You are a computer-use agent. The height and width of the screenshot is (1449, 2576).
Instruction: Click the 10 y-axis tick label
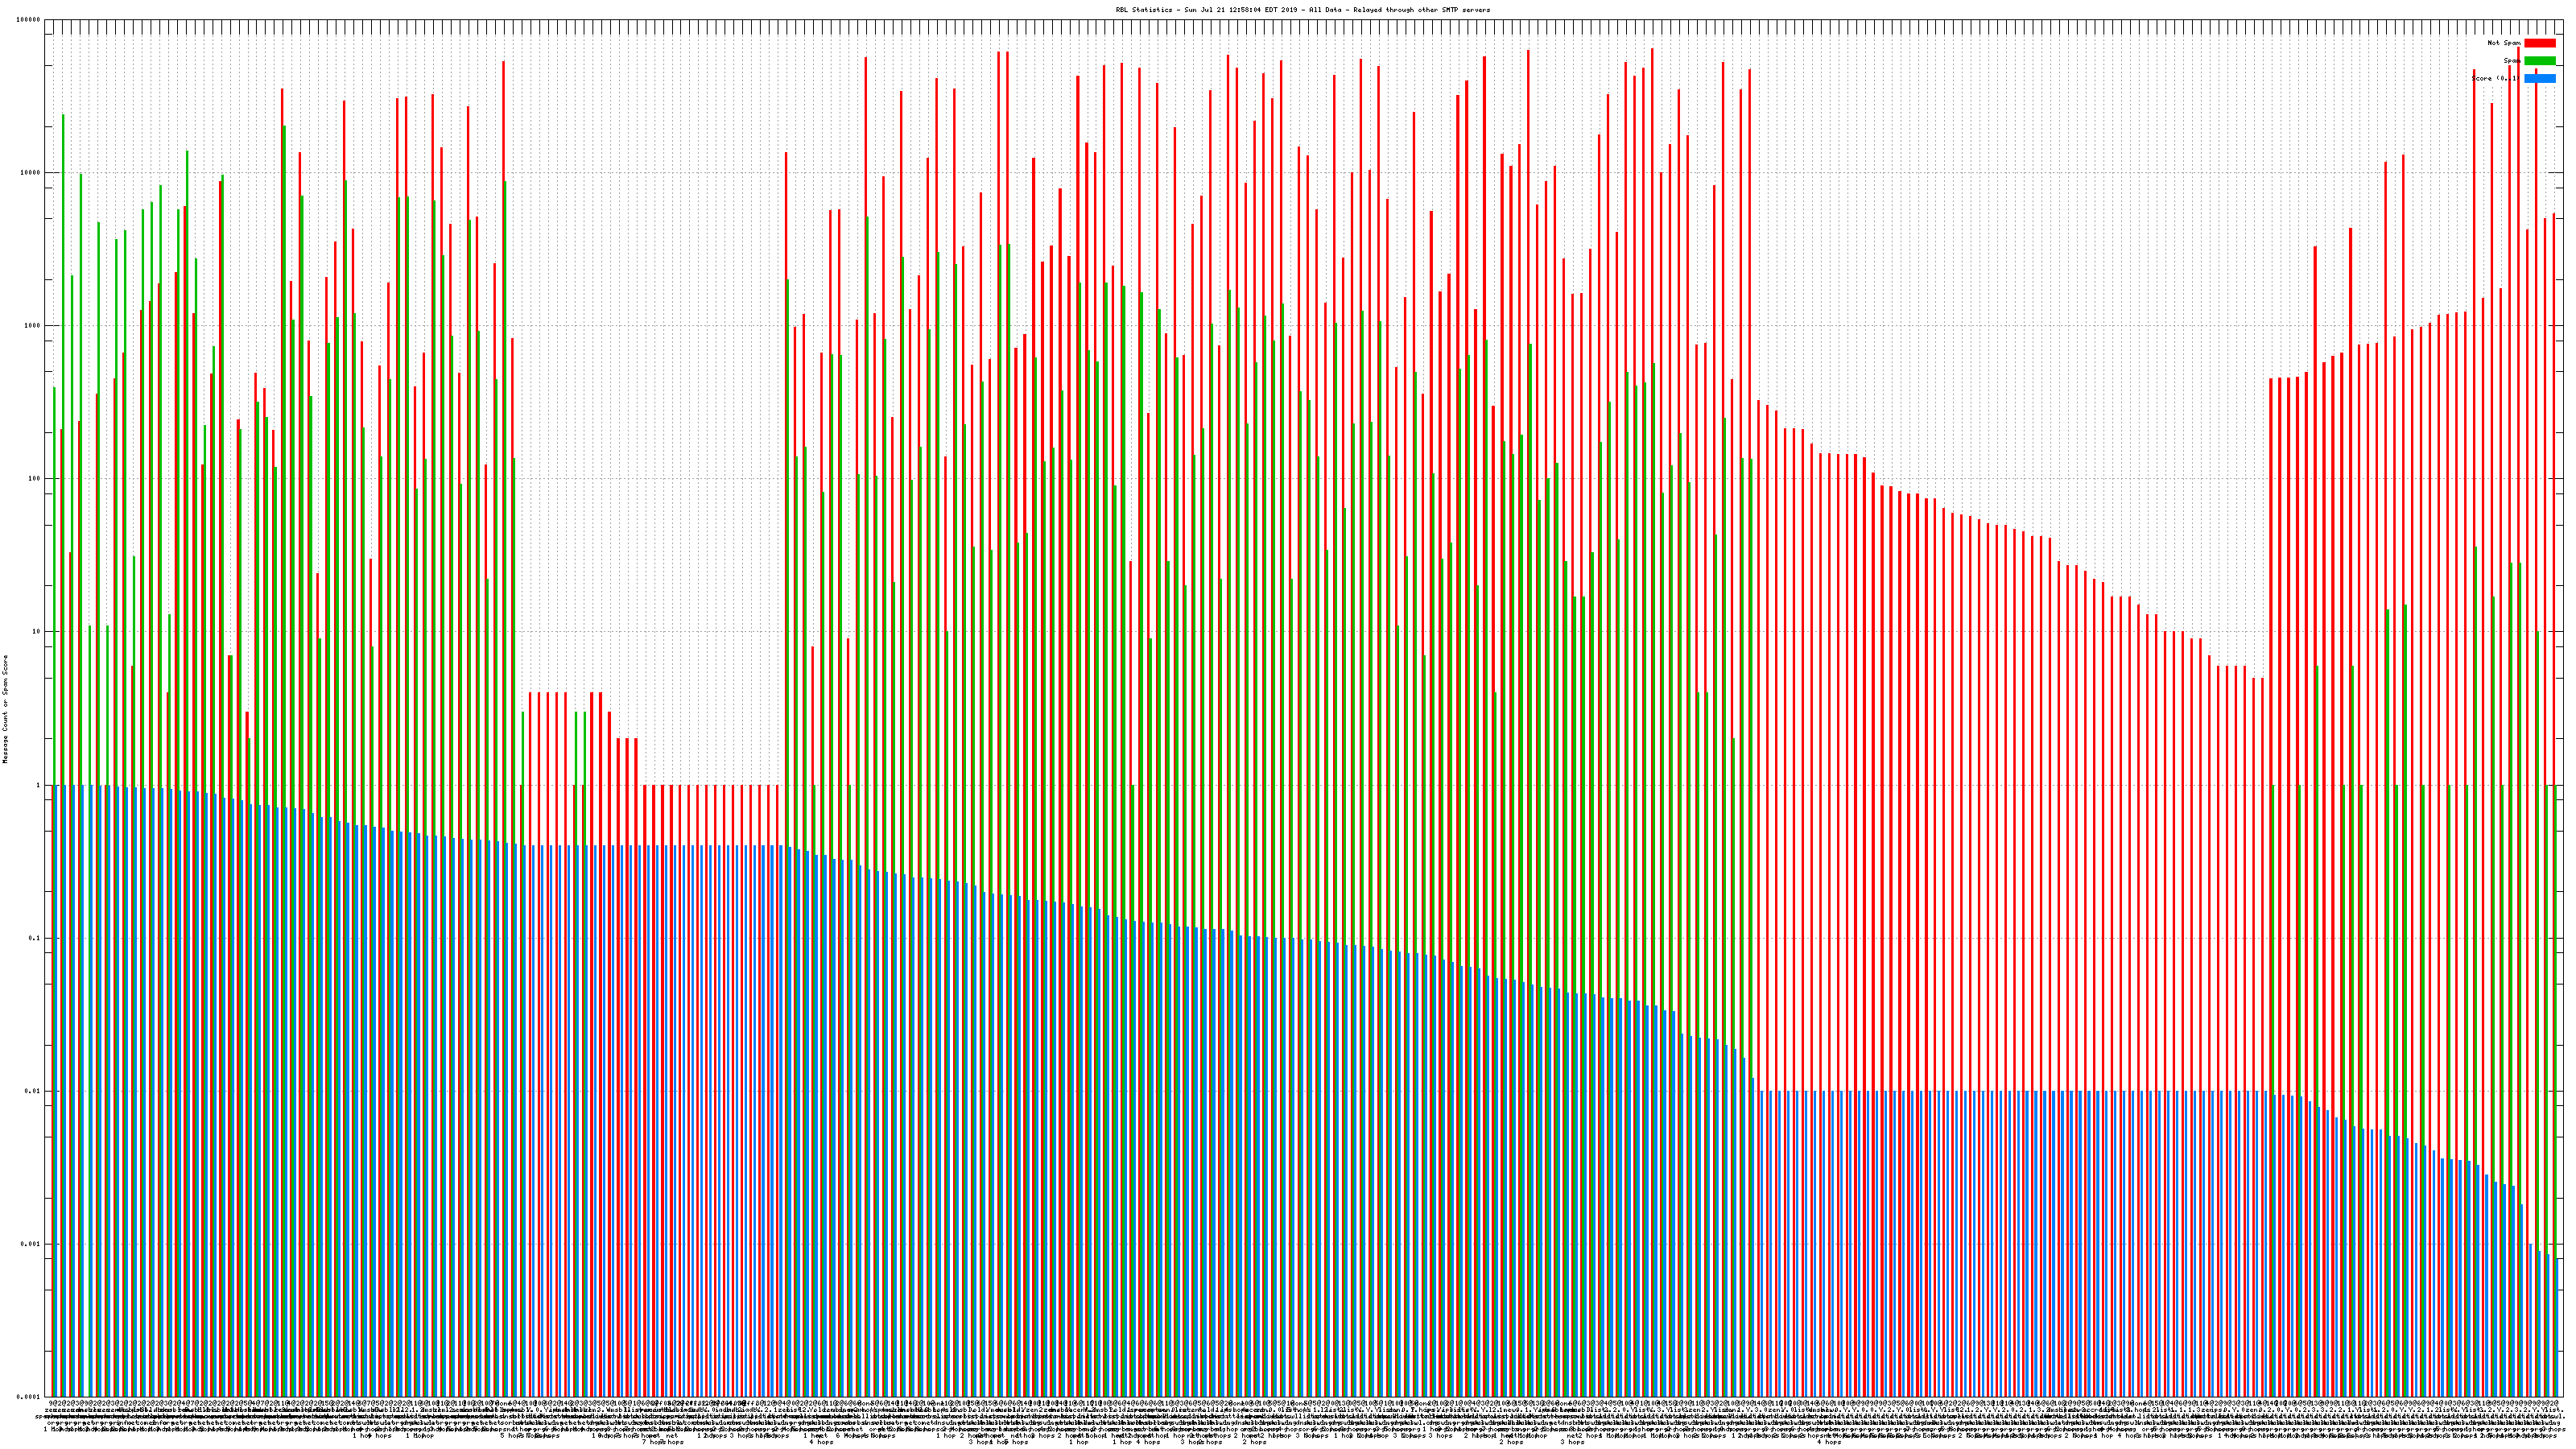coord(36,632)
